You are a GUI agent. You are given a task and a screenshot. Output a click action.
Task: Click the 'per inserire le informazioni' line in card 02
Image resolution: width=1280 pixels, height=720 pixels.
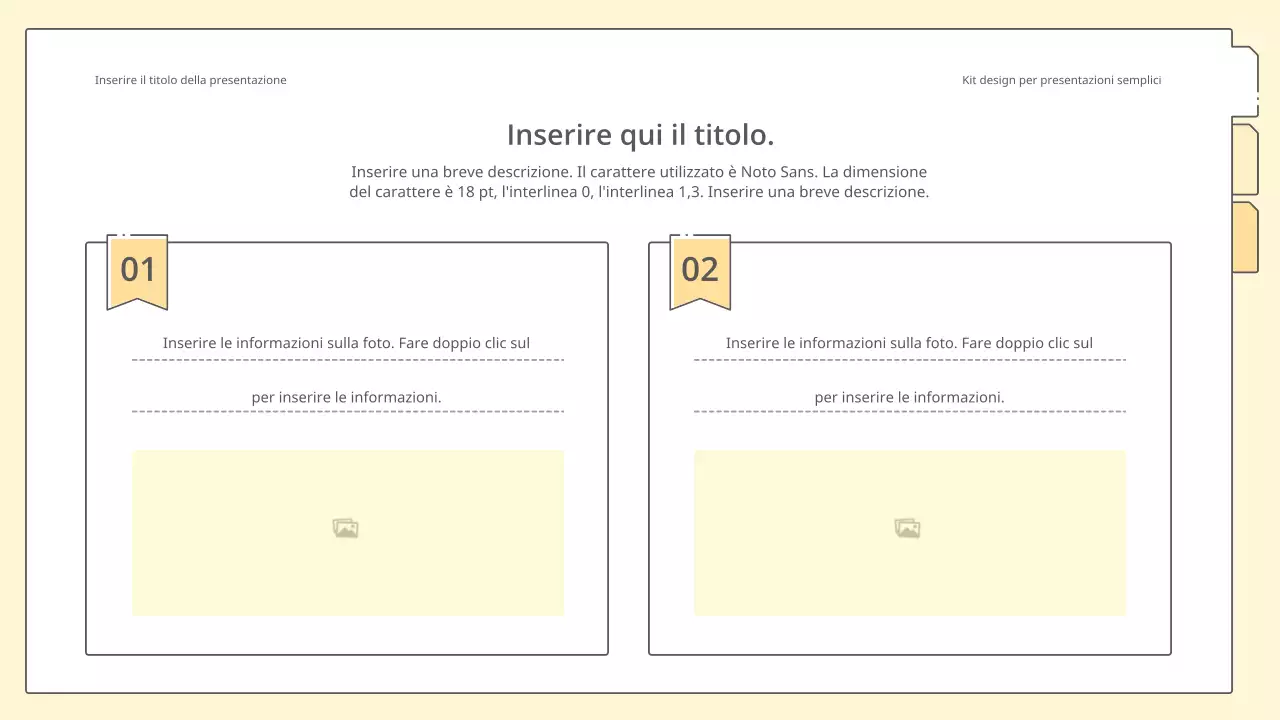pos(909,397)
